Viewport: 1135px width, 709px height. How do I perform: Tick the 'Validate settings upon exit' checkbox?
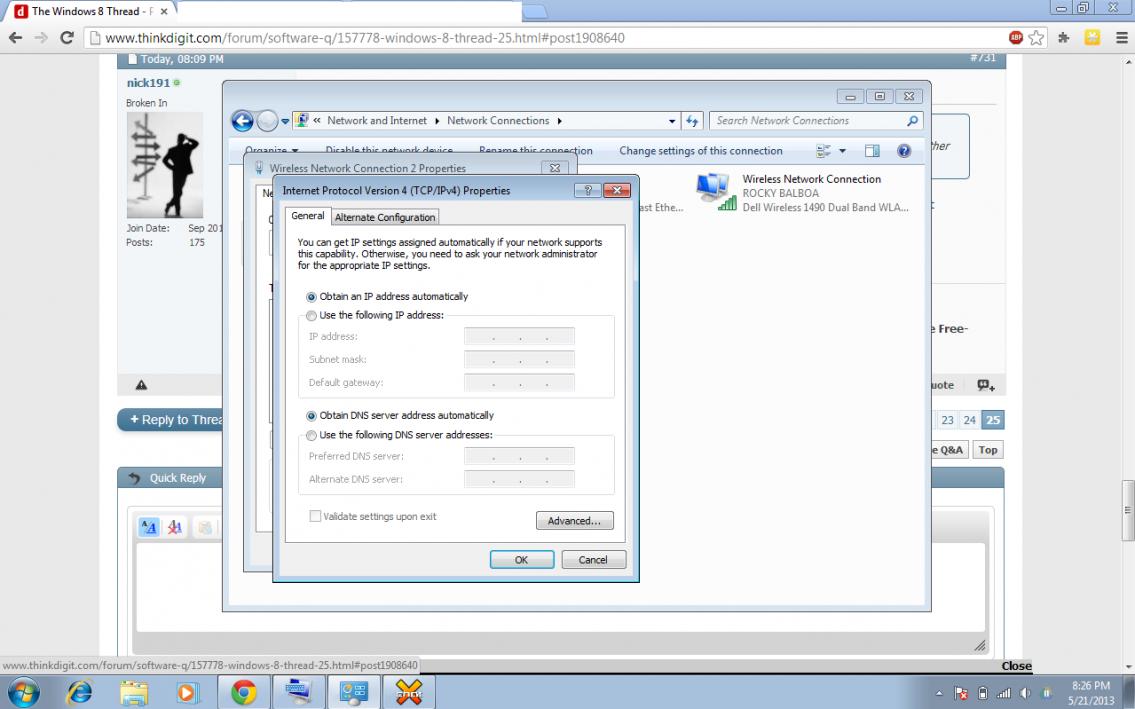[316, 517]
